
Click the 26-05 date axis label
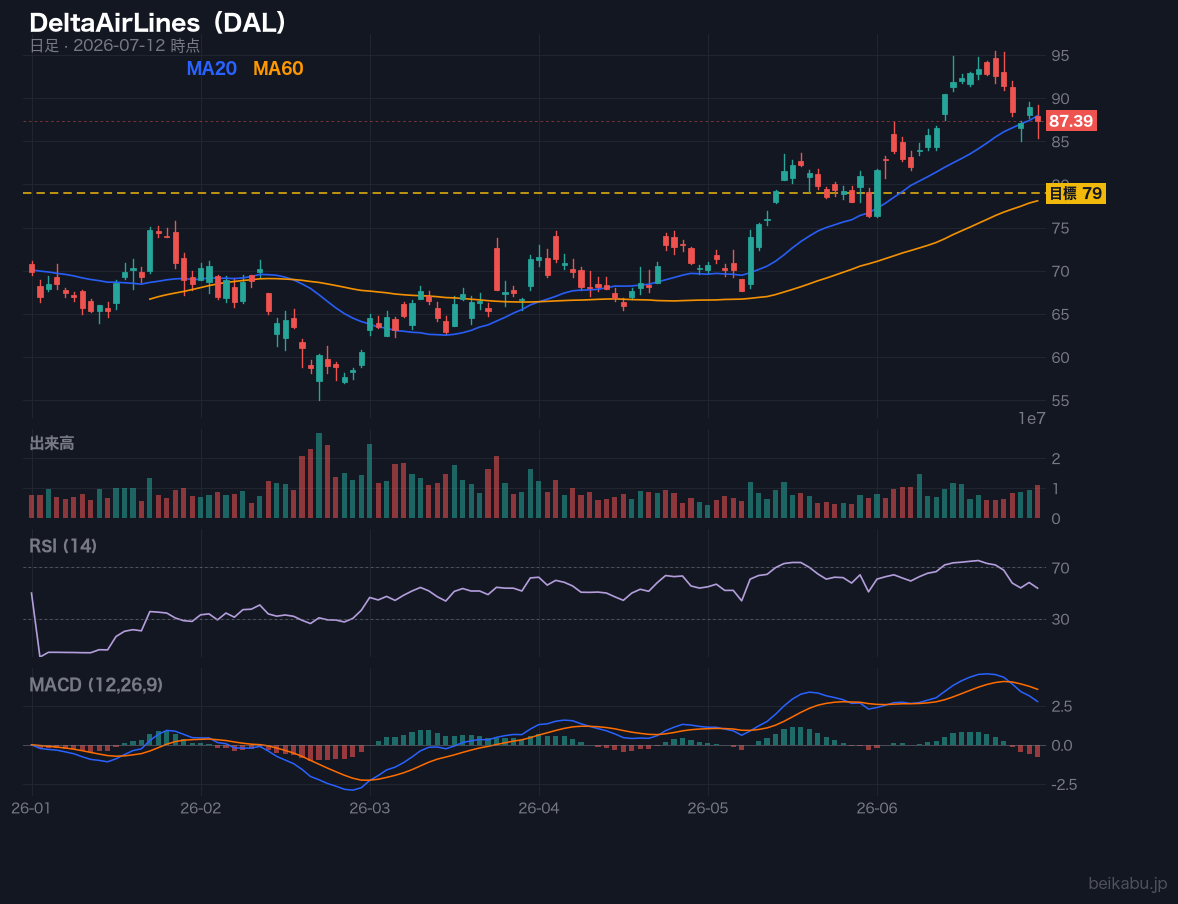click(708, 809)
